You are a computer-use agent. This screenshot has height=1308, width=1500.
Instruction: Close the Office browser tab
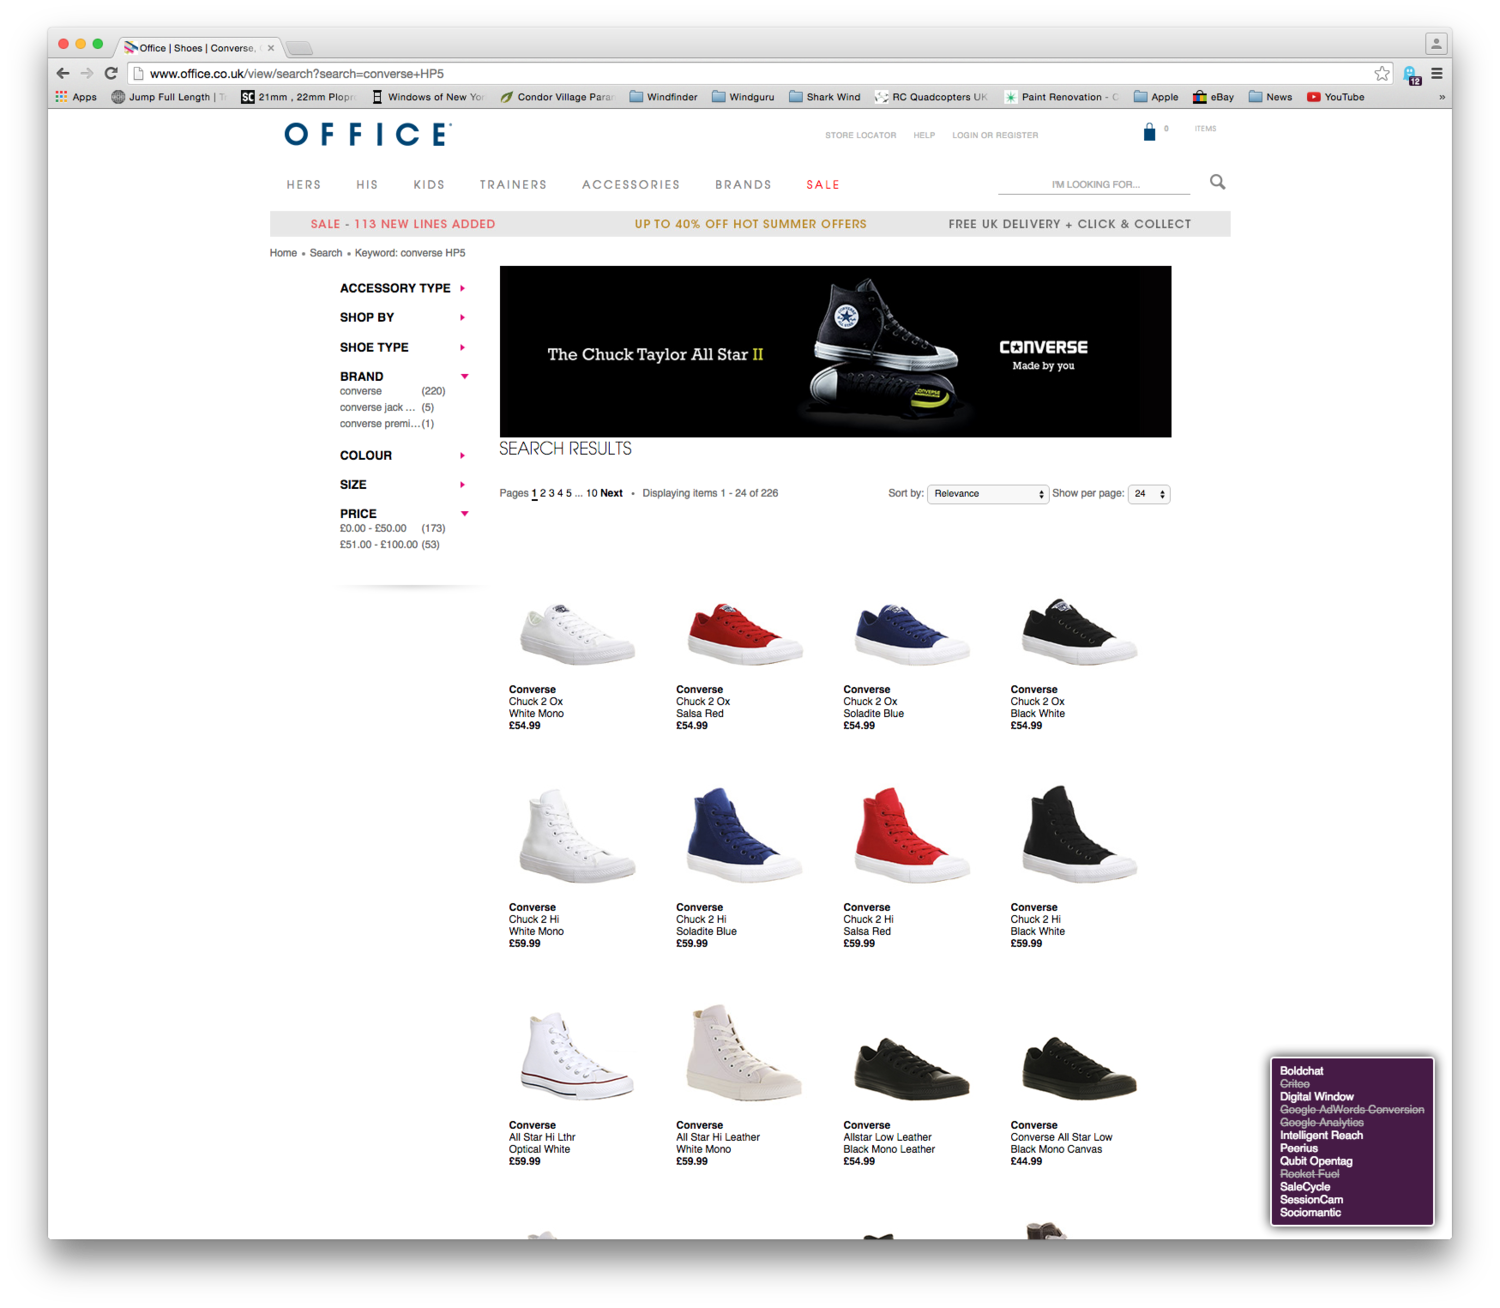[x=270, y=48]
